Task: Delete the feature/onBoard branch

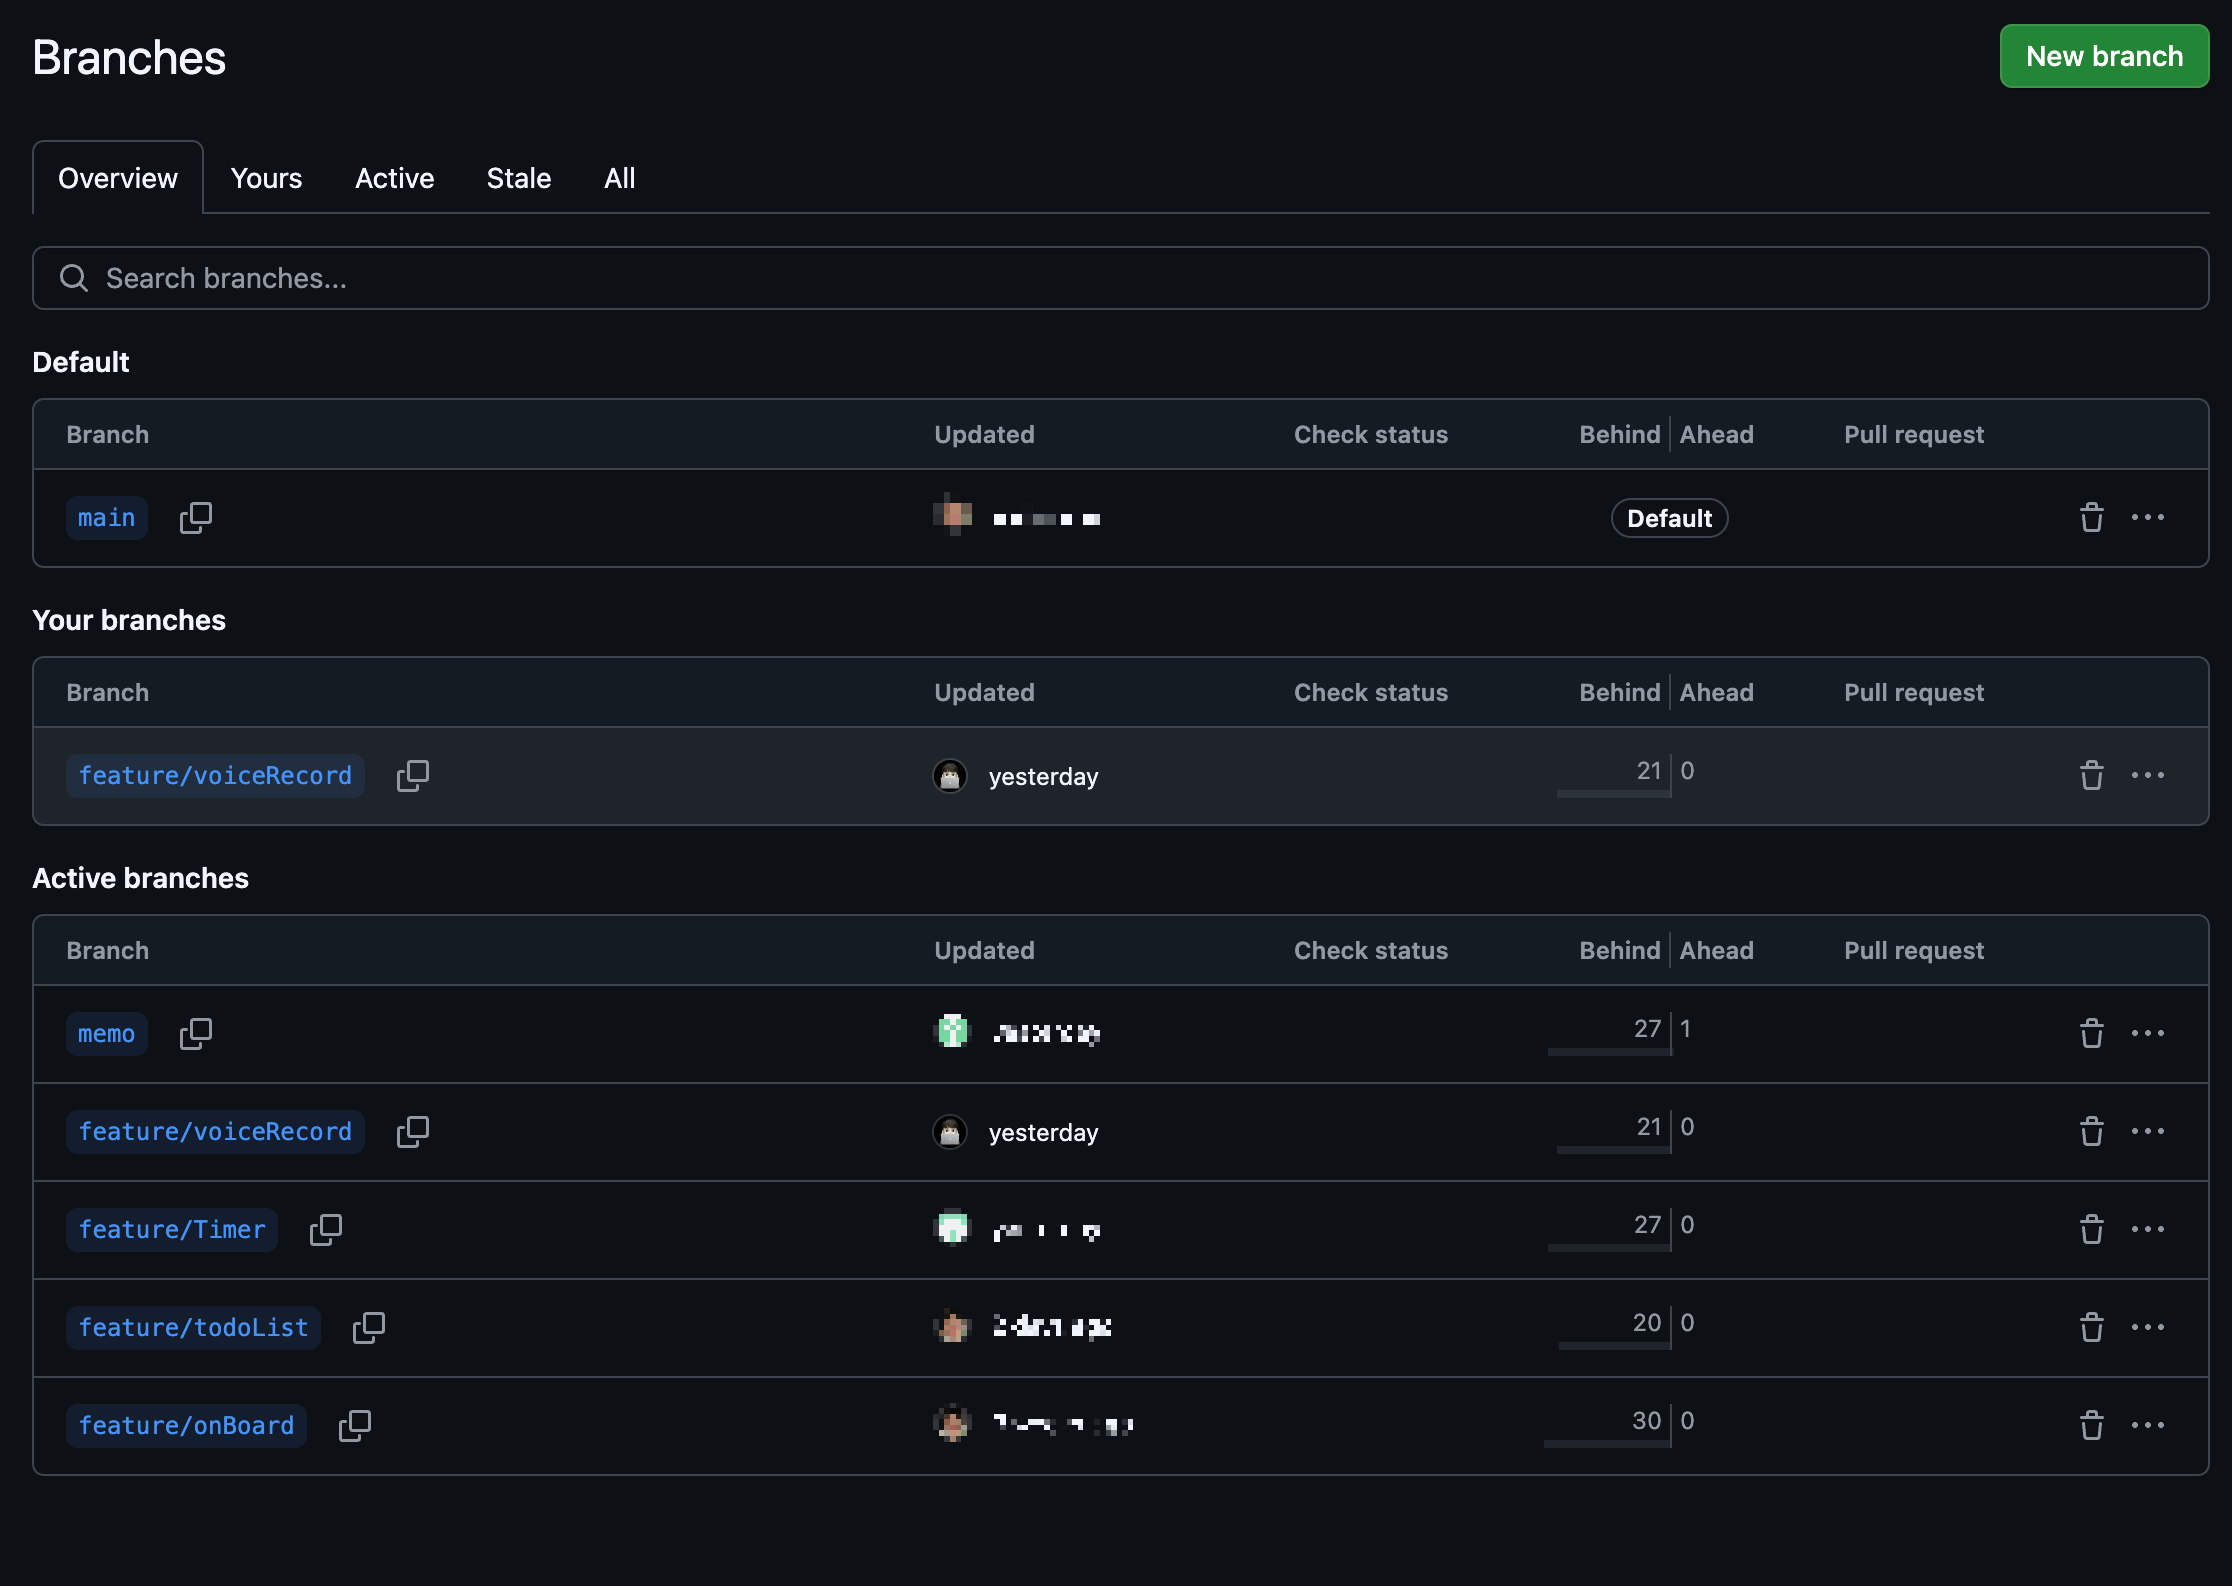Action: [x=2091, y=1425]
